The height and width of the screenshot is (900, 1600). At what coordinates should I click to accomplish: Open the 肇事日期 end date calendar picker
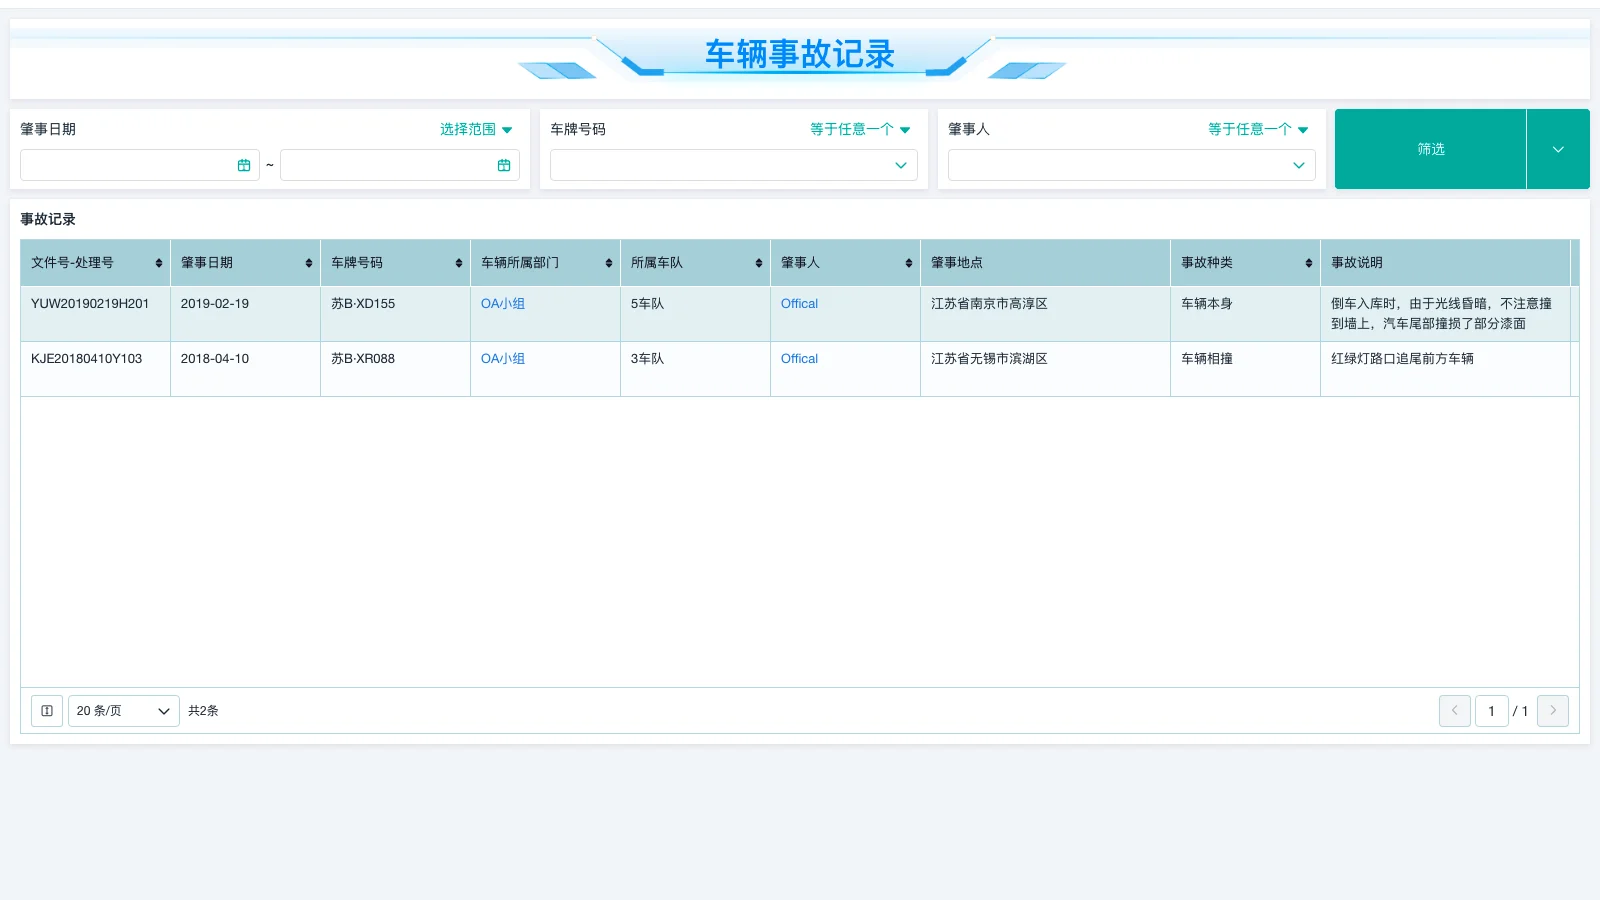click(x=504, y=164)
